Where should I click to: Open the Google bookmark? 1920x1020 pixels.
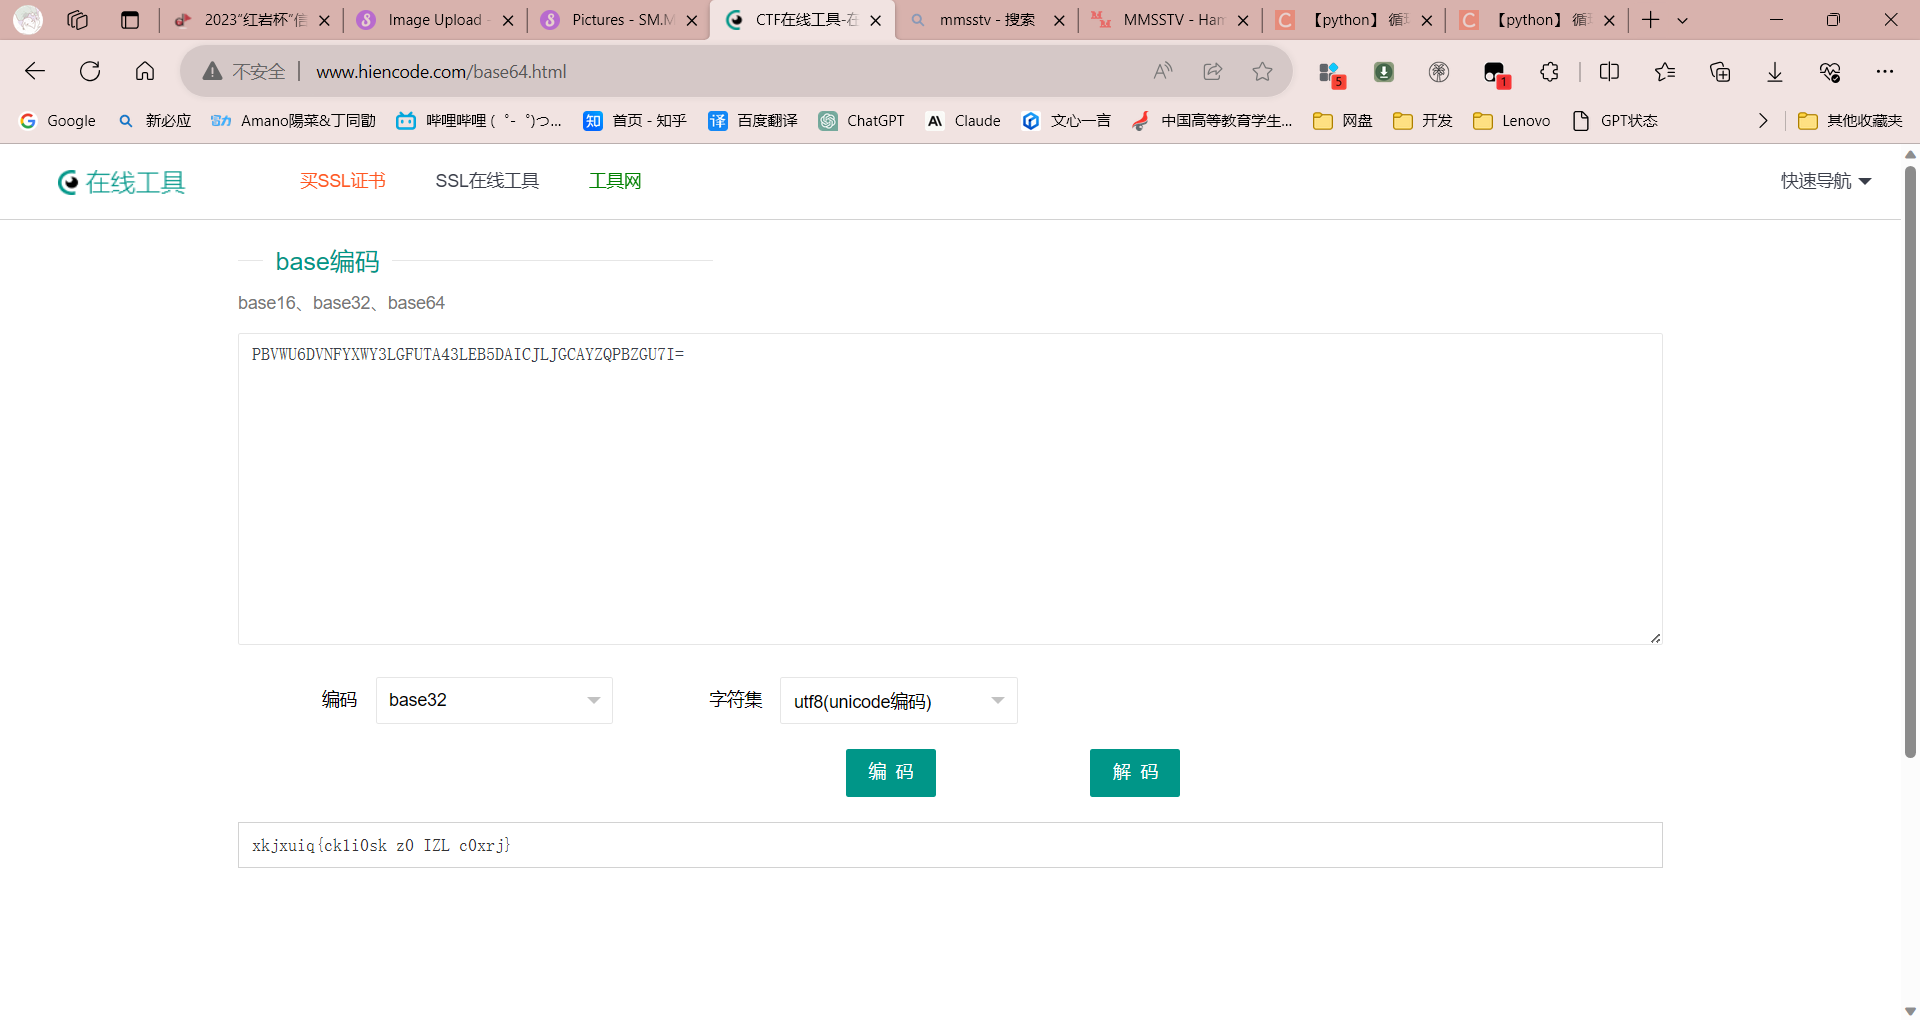click(x=57, y=120)
